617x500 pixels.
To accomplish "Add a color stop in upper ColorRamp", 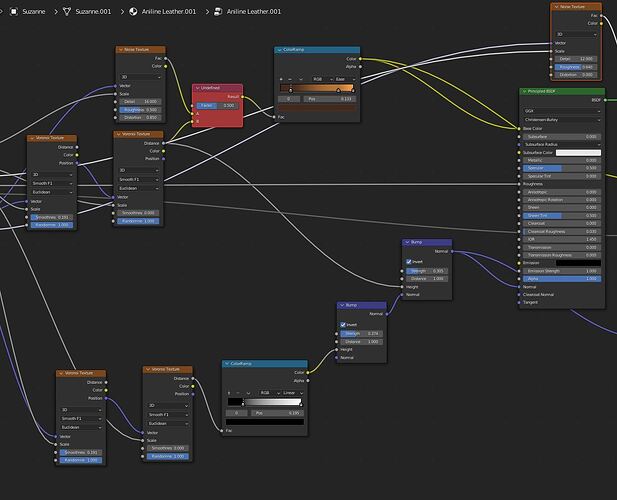I will click(281, 79).
